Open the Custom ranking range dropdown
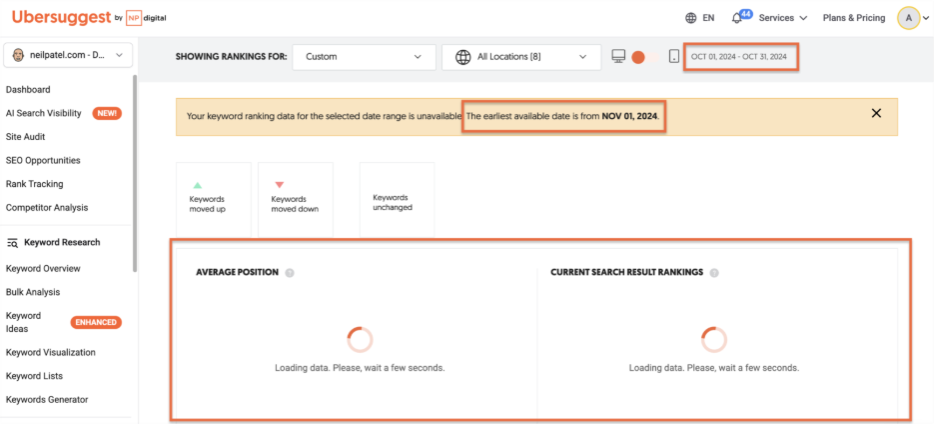The width and height of the screenshot is (936, 424). coord(364,57)
